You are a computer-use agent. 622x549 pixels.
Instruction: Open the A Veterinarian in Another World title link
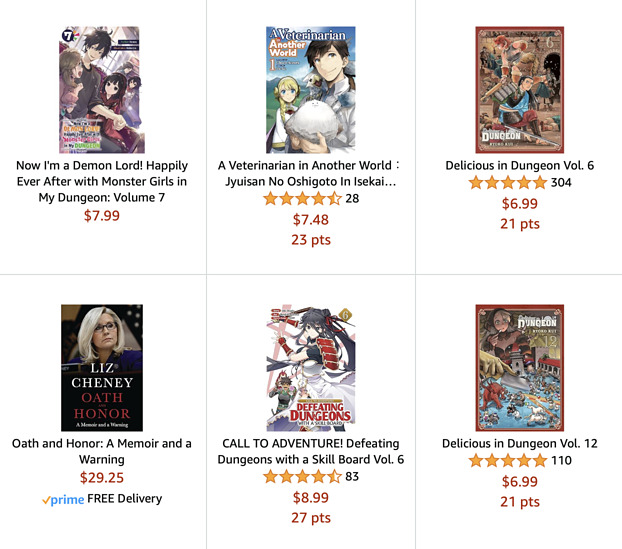coord(311,173)
